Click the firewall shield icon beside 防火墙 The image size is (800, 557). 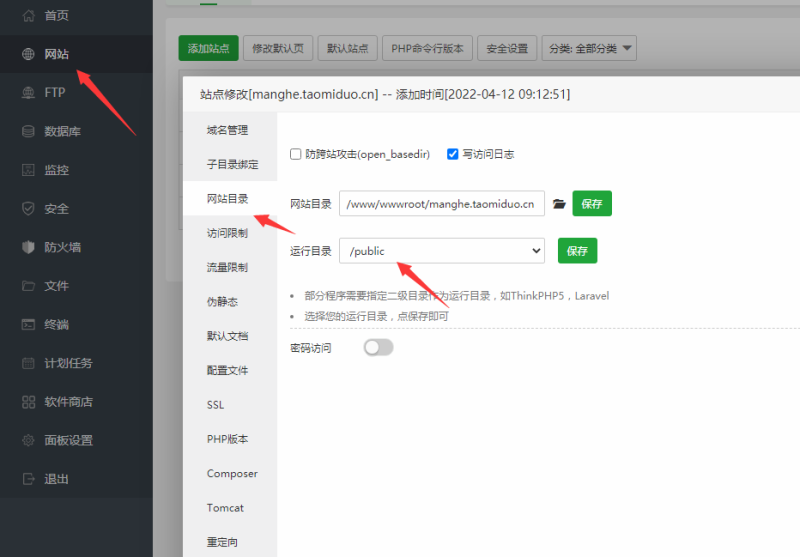tap(29, 247)
